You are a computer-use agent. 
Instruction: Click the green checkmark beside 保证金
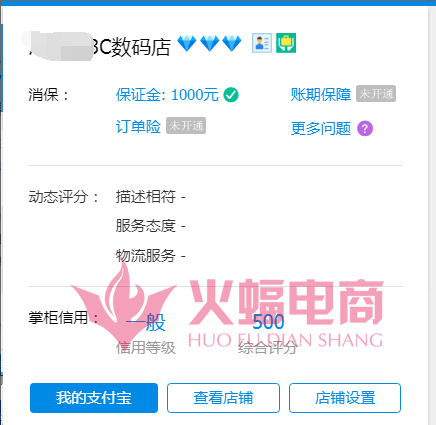click(231, 95)
